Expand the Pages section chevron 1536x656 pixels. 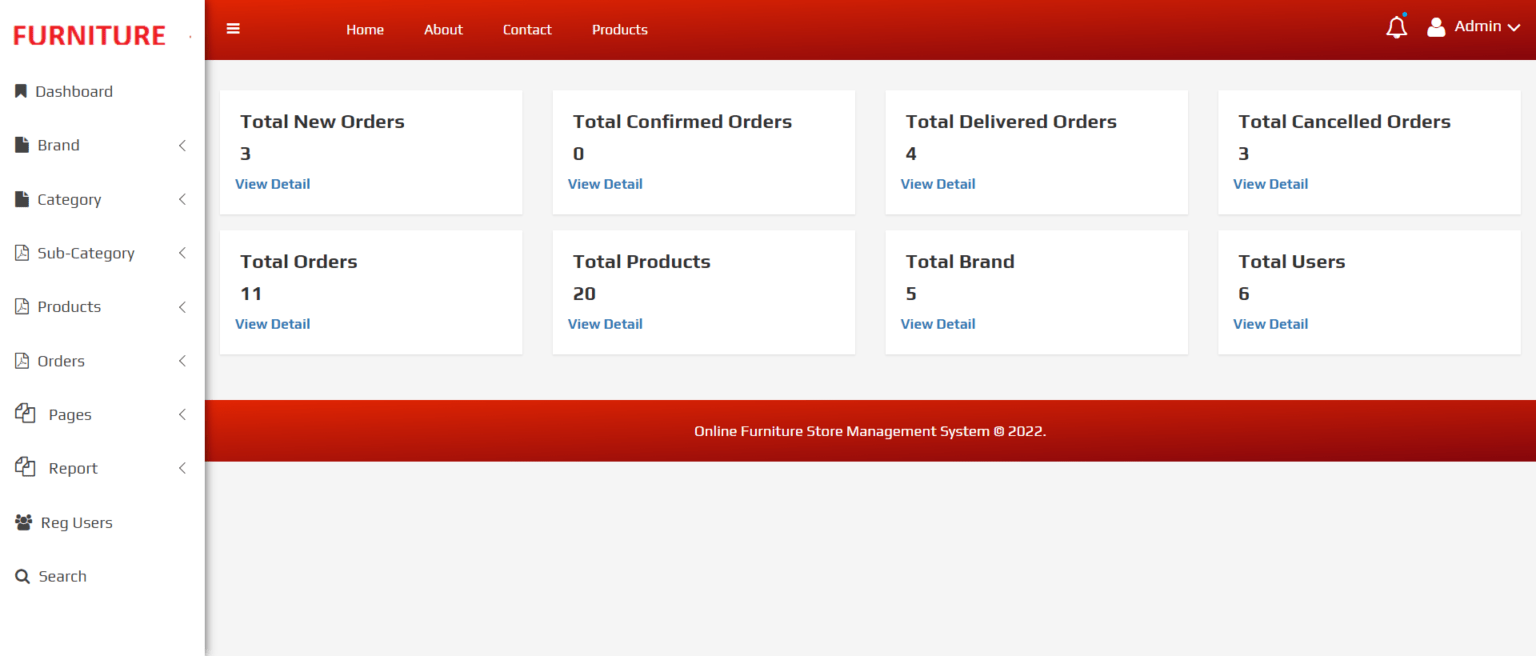181,414
